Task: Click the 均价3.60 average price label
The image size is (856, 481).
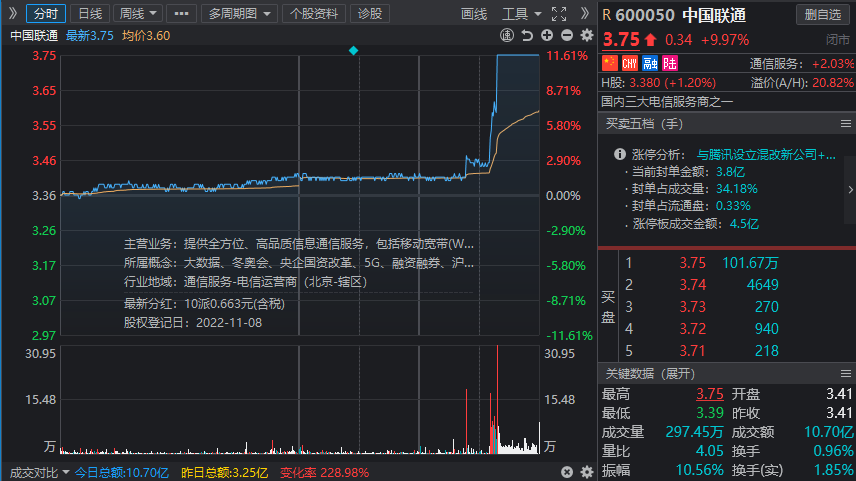Action: 146,36
